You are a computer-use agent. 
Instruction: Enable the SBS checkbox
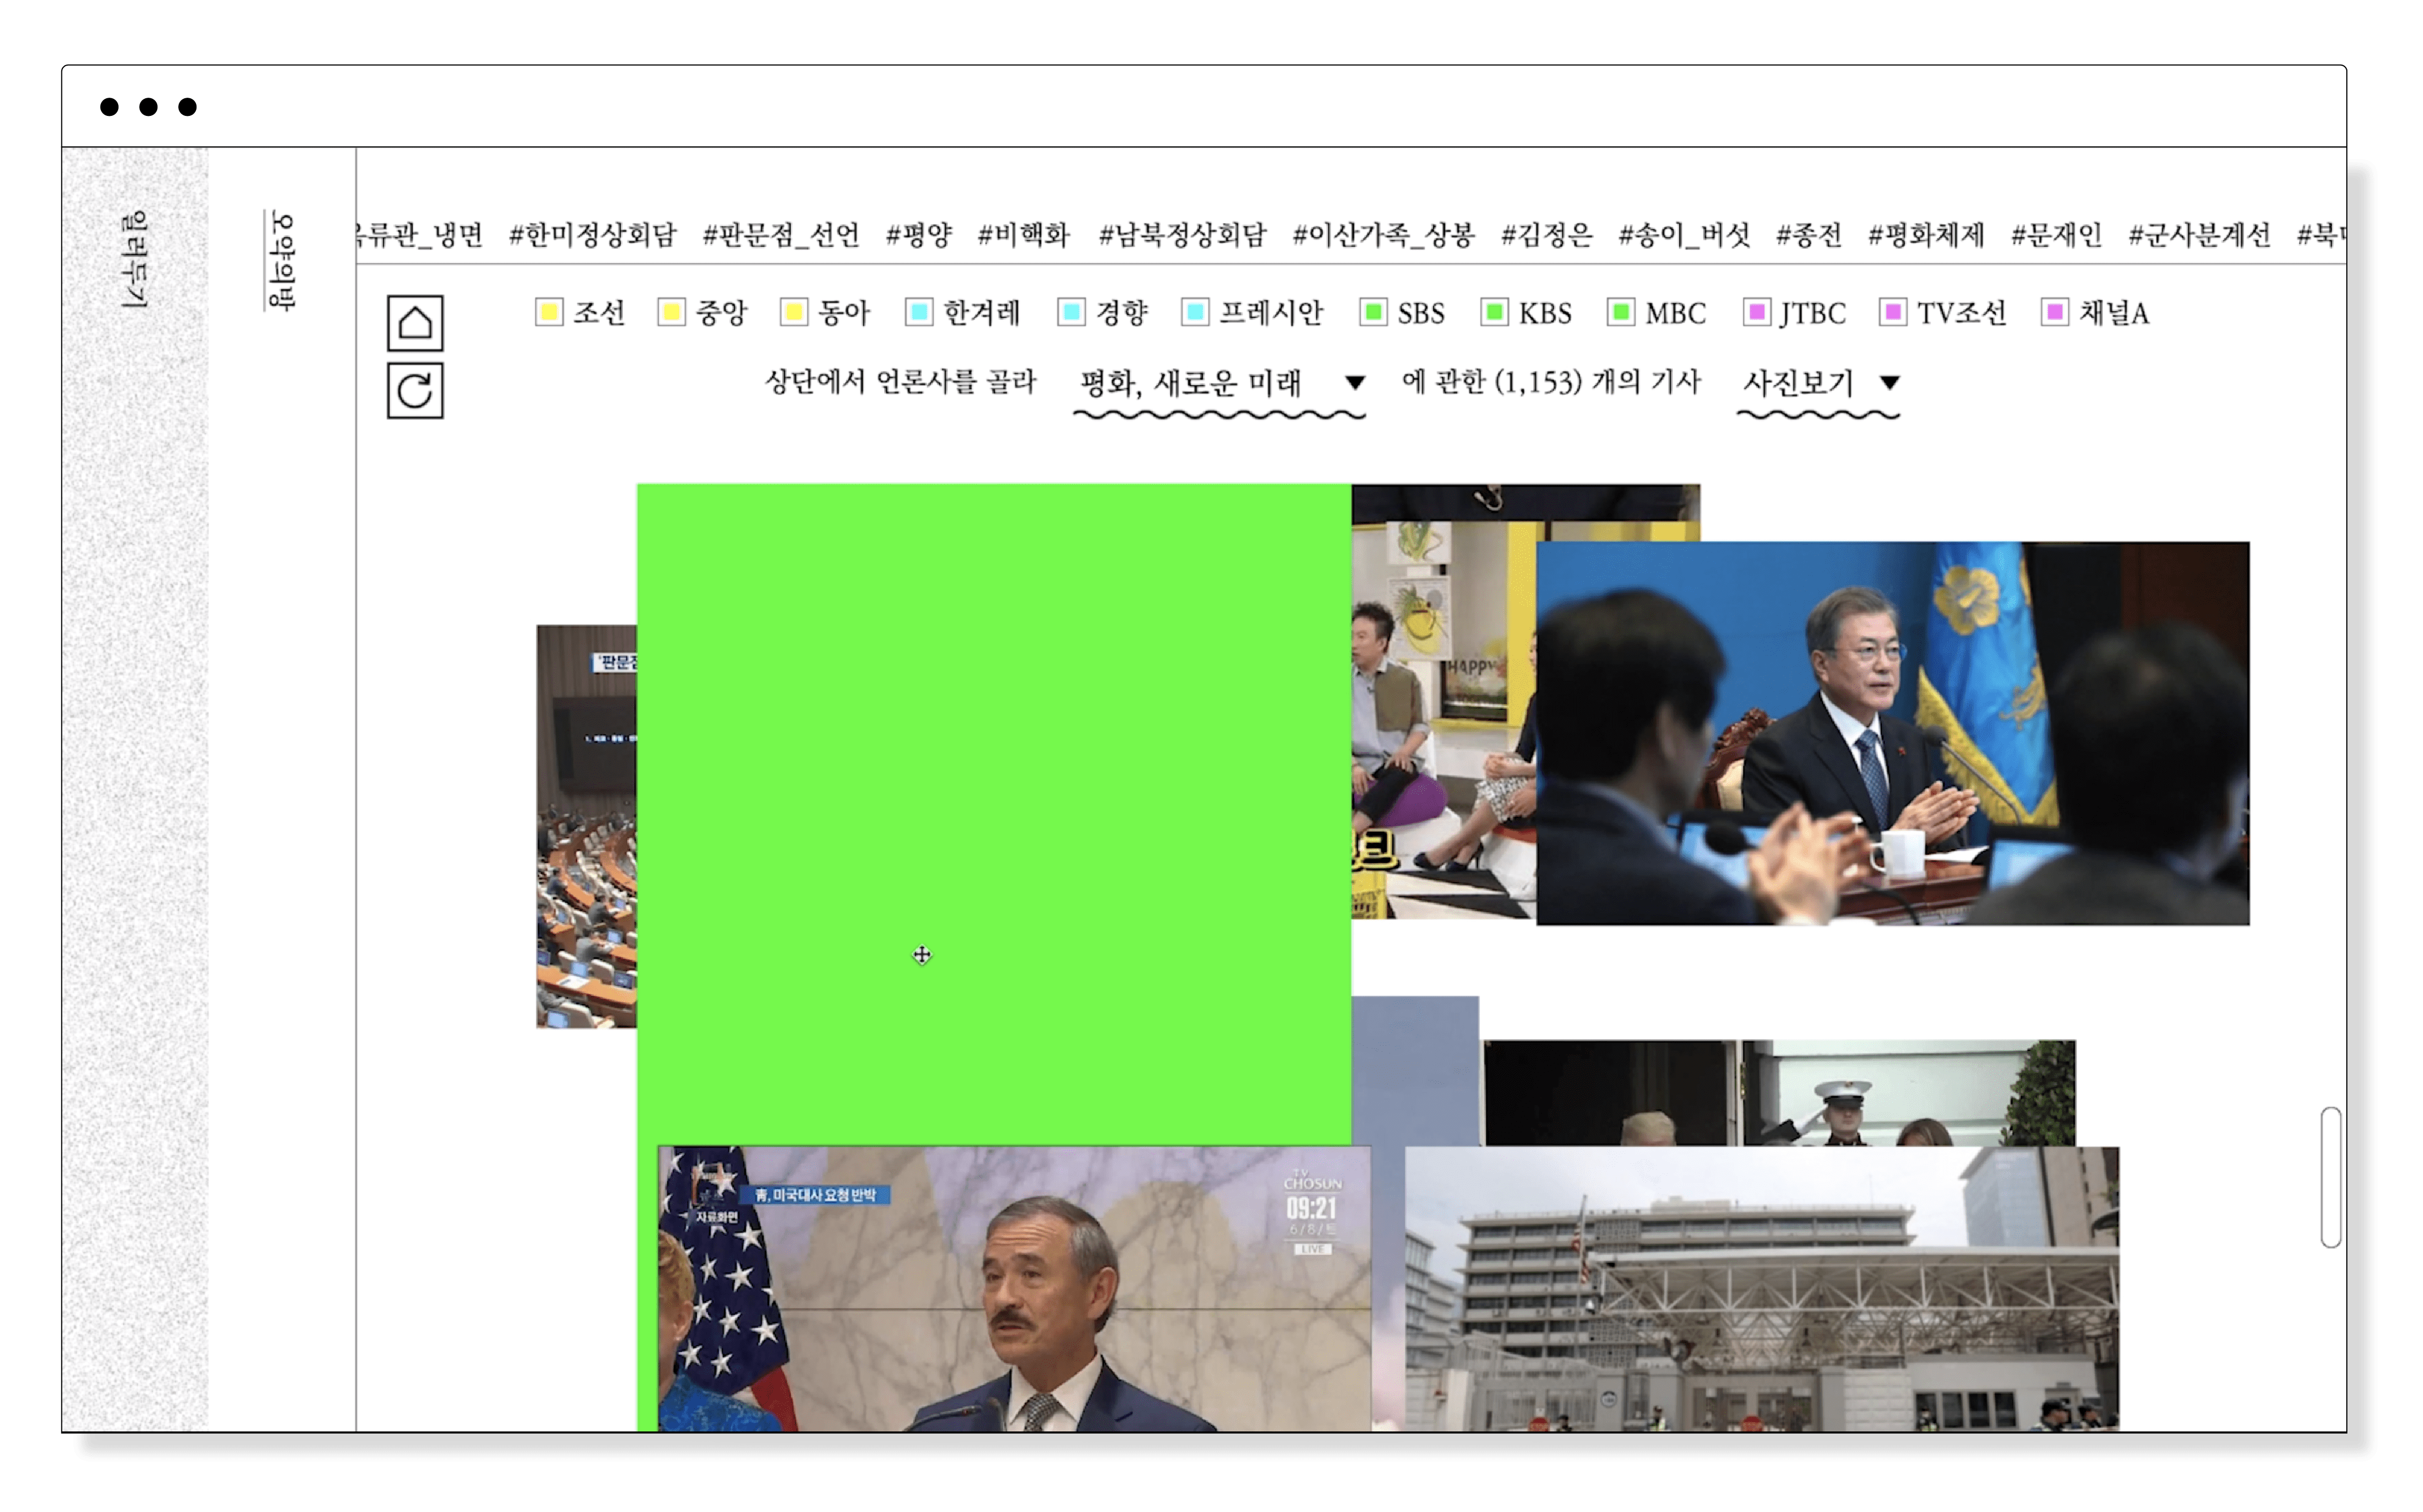tap(1373, 312)
